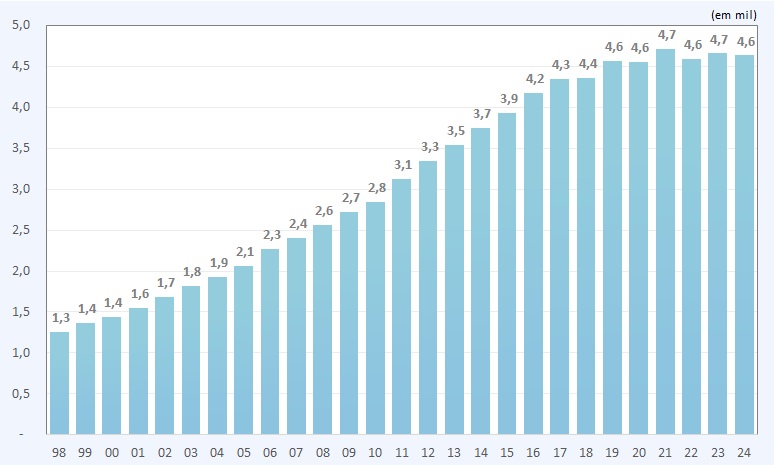Viewport: 774px width, 465px height.
Task: Select the bar for year 99
Action: (x=85, y=379)
